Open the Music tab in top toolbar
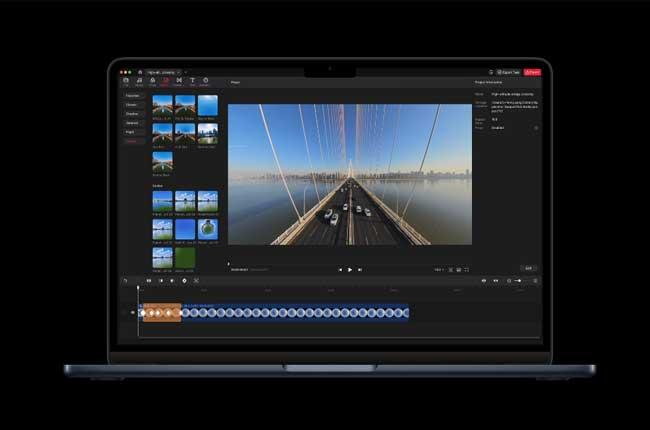Image resolution: width=650 pixels, height=430 pixels. tap(138, 81)
